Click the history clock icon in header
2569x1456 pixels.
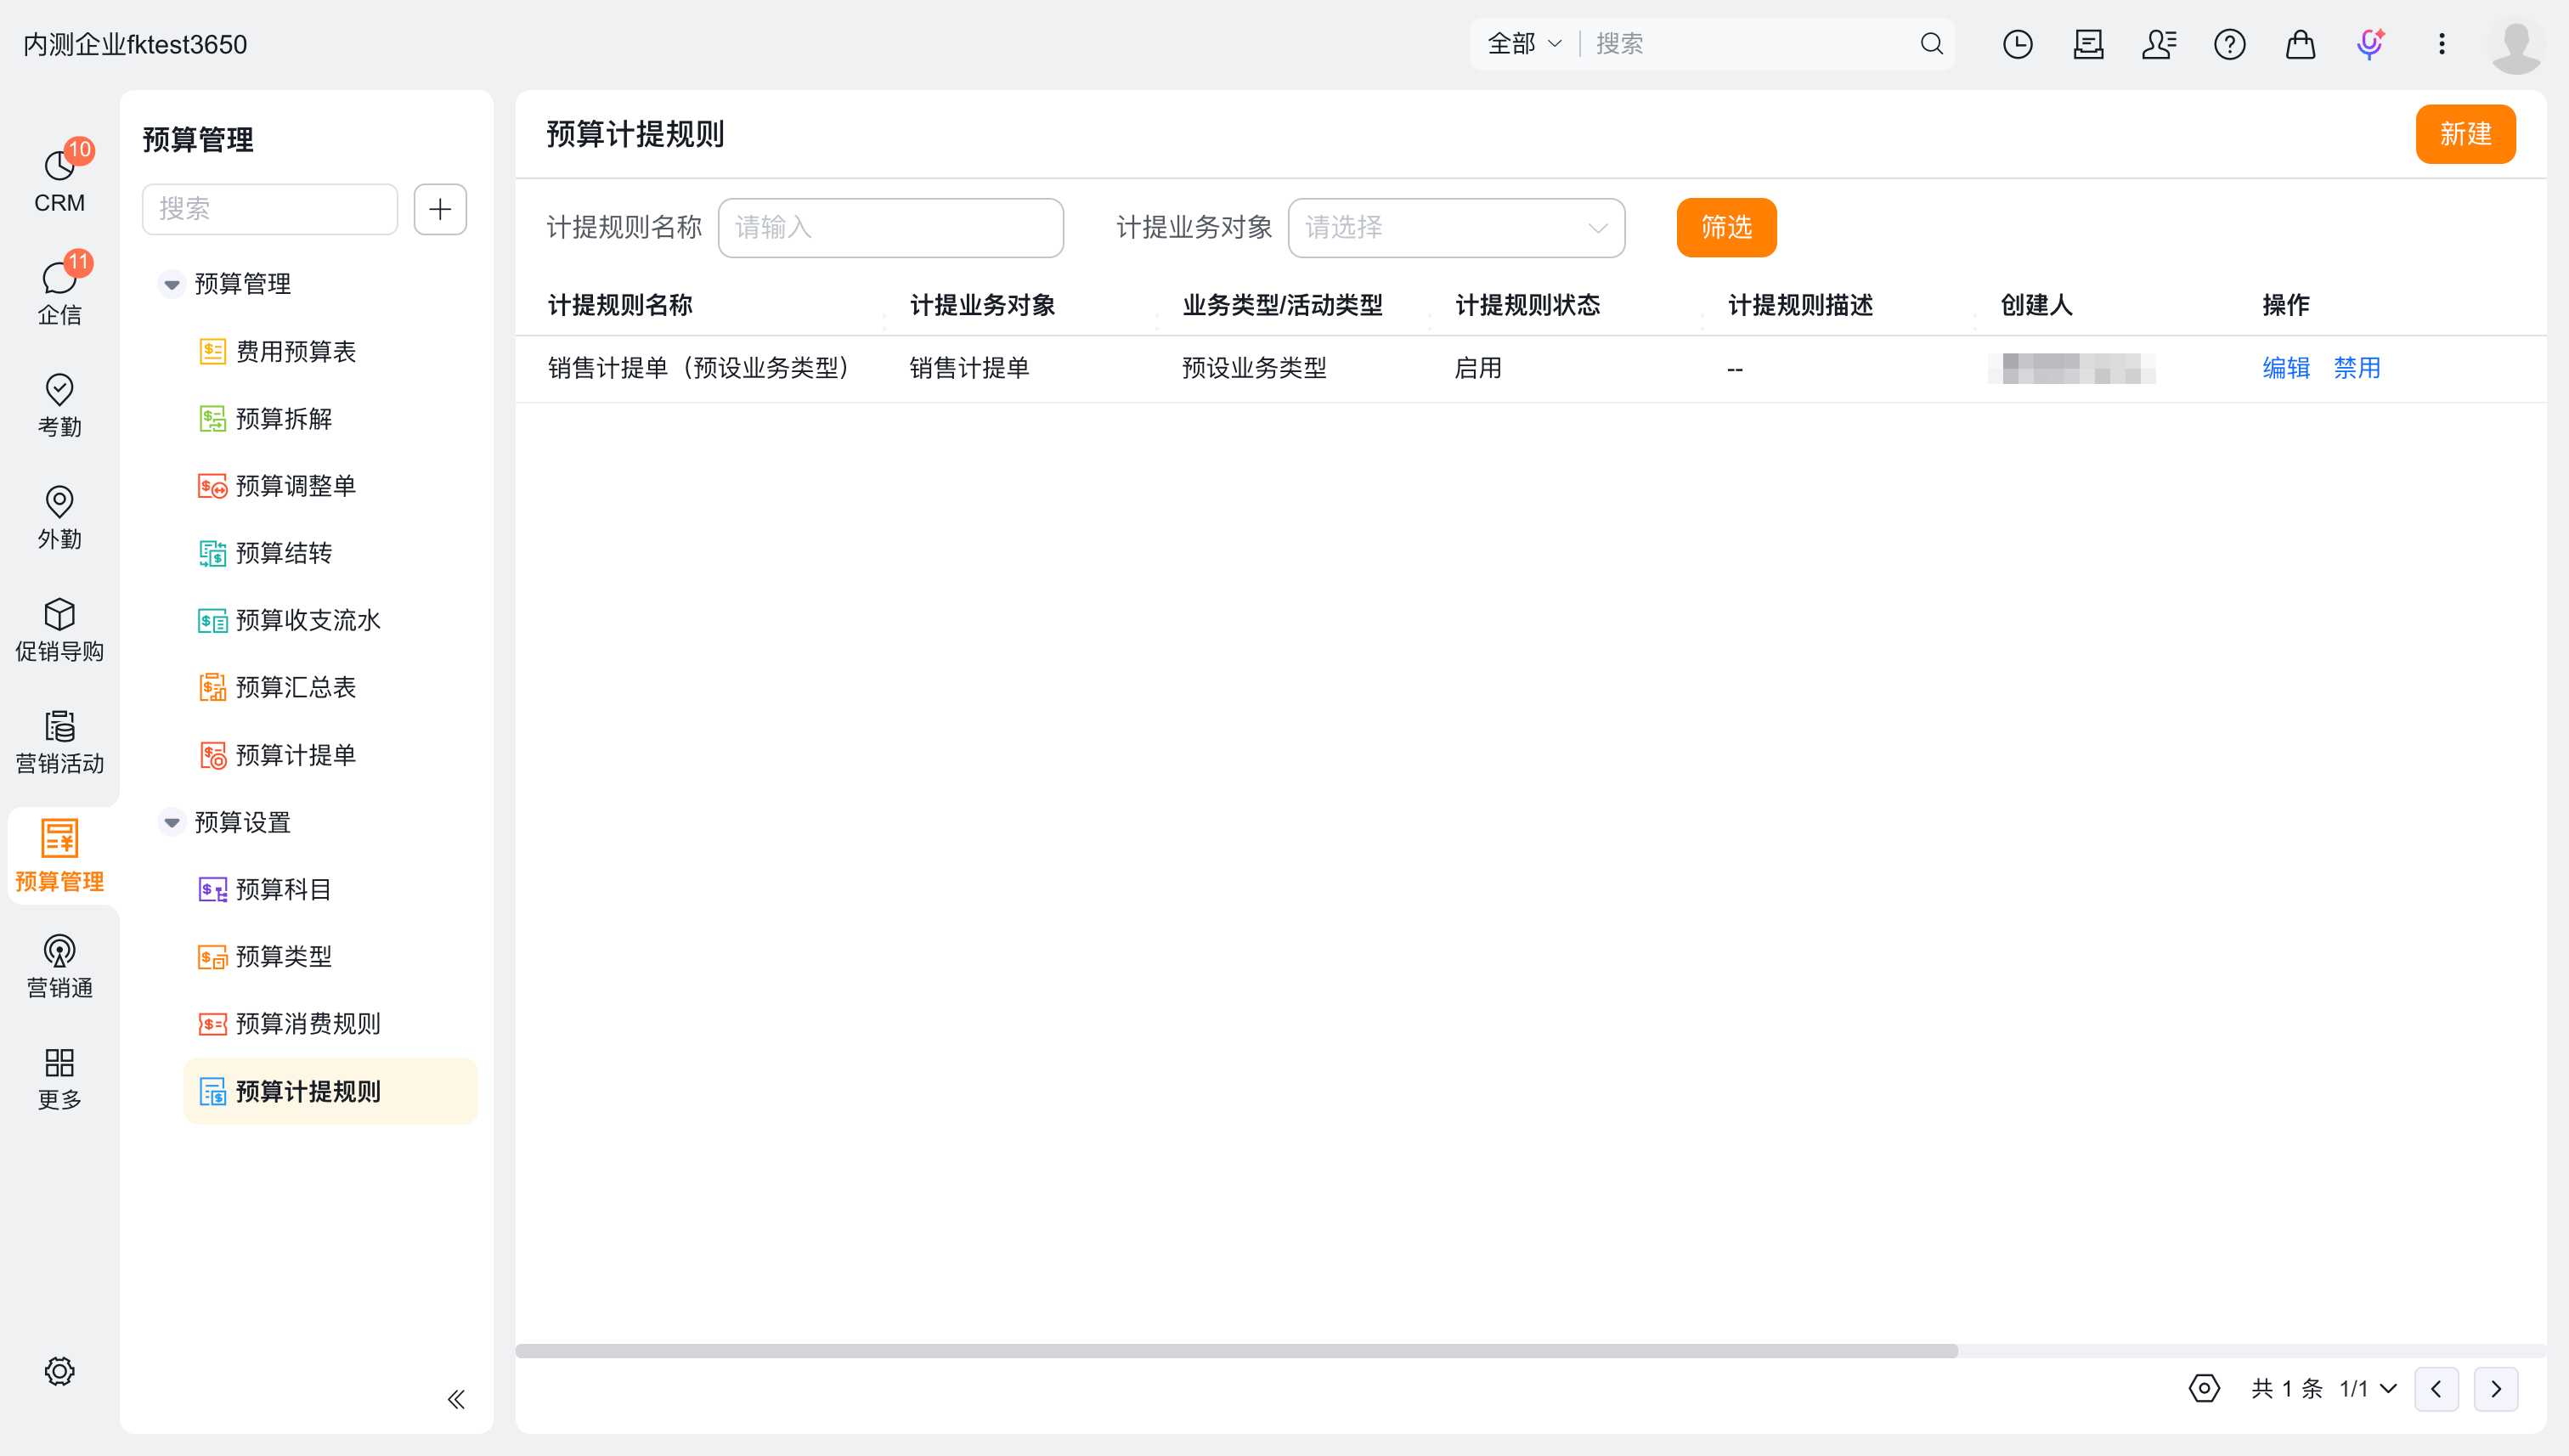pyautogui.click(x=2017, y=44)
